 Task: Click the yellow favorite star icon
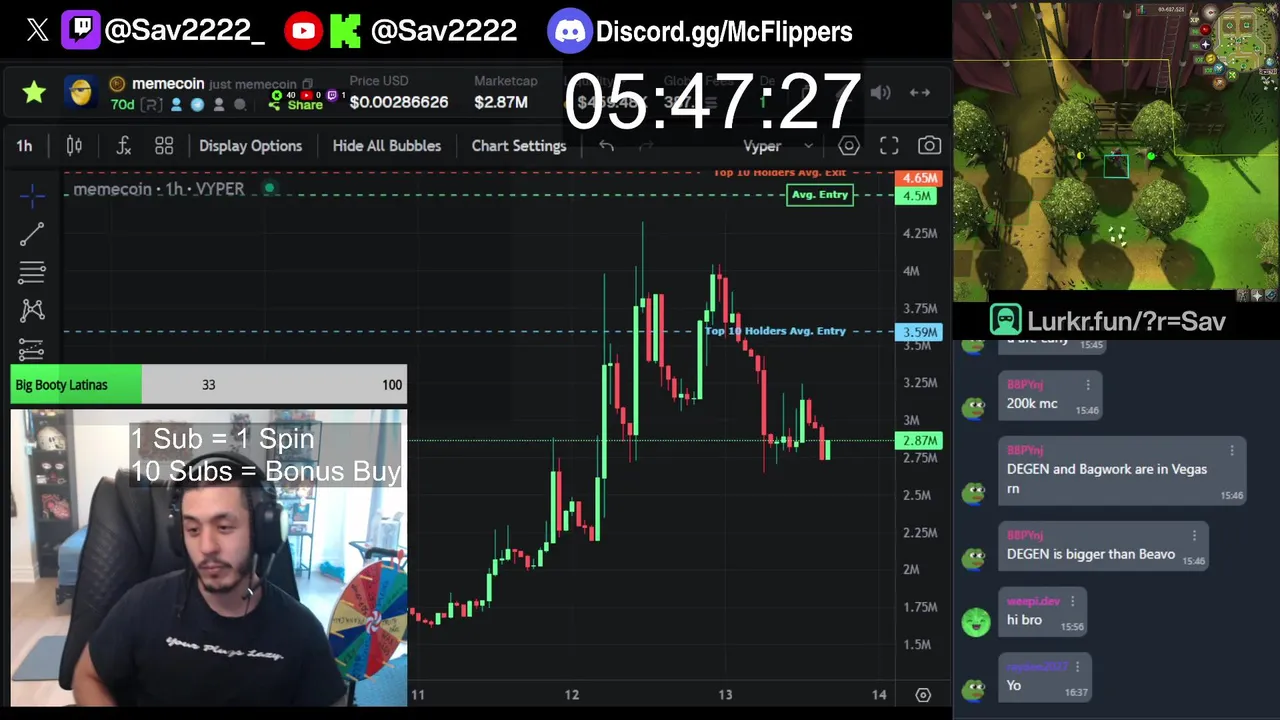(34, 92)
